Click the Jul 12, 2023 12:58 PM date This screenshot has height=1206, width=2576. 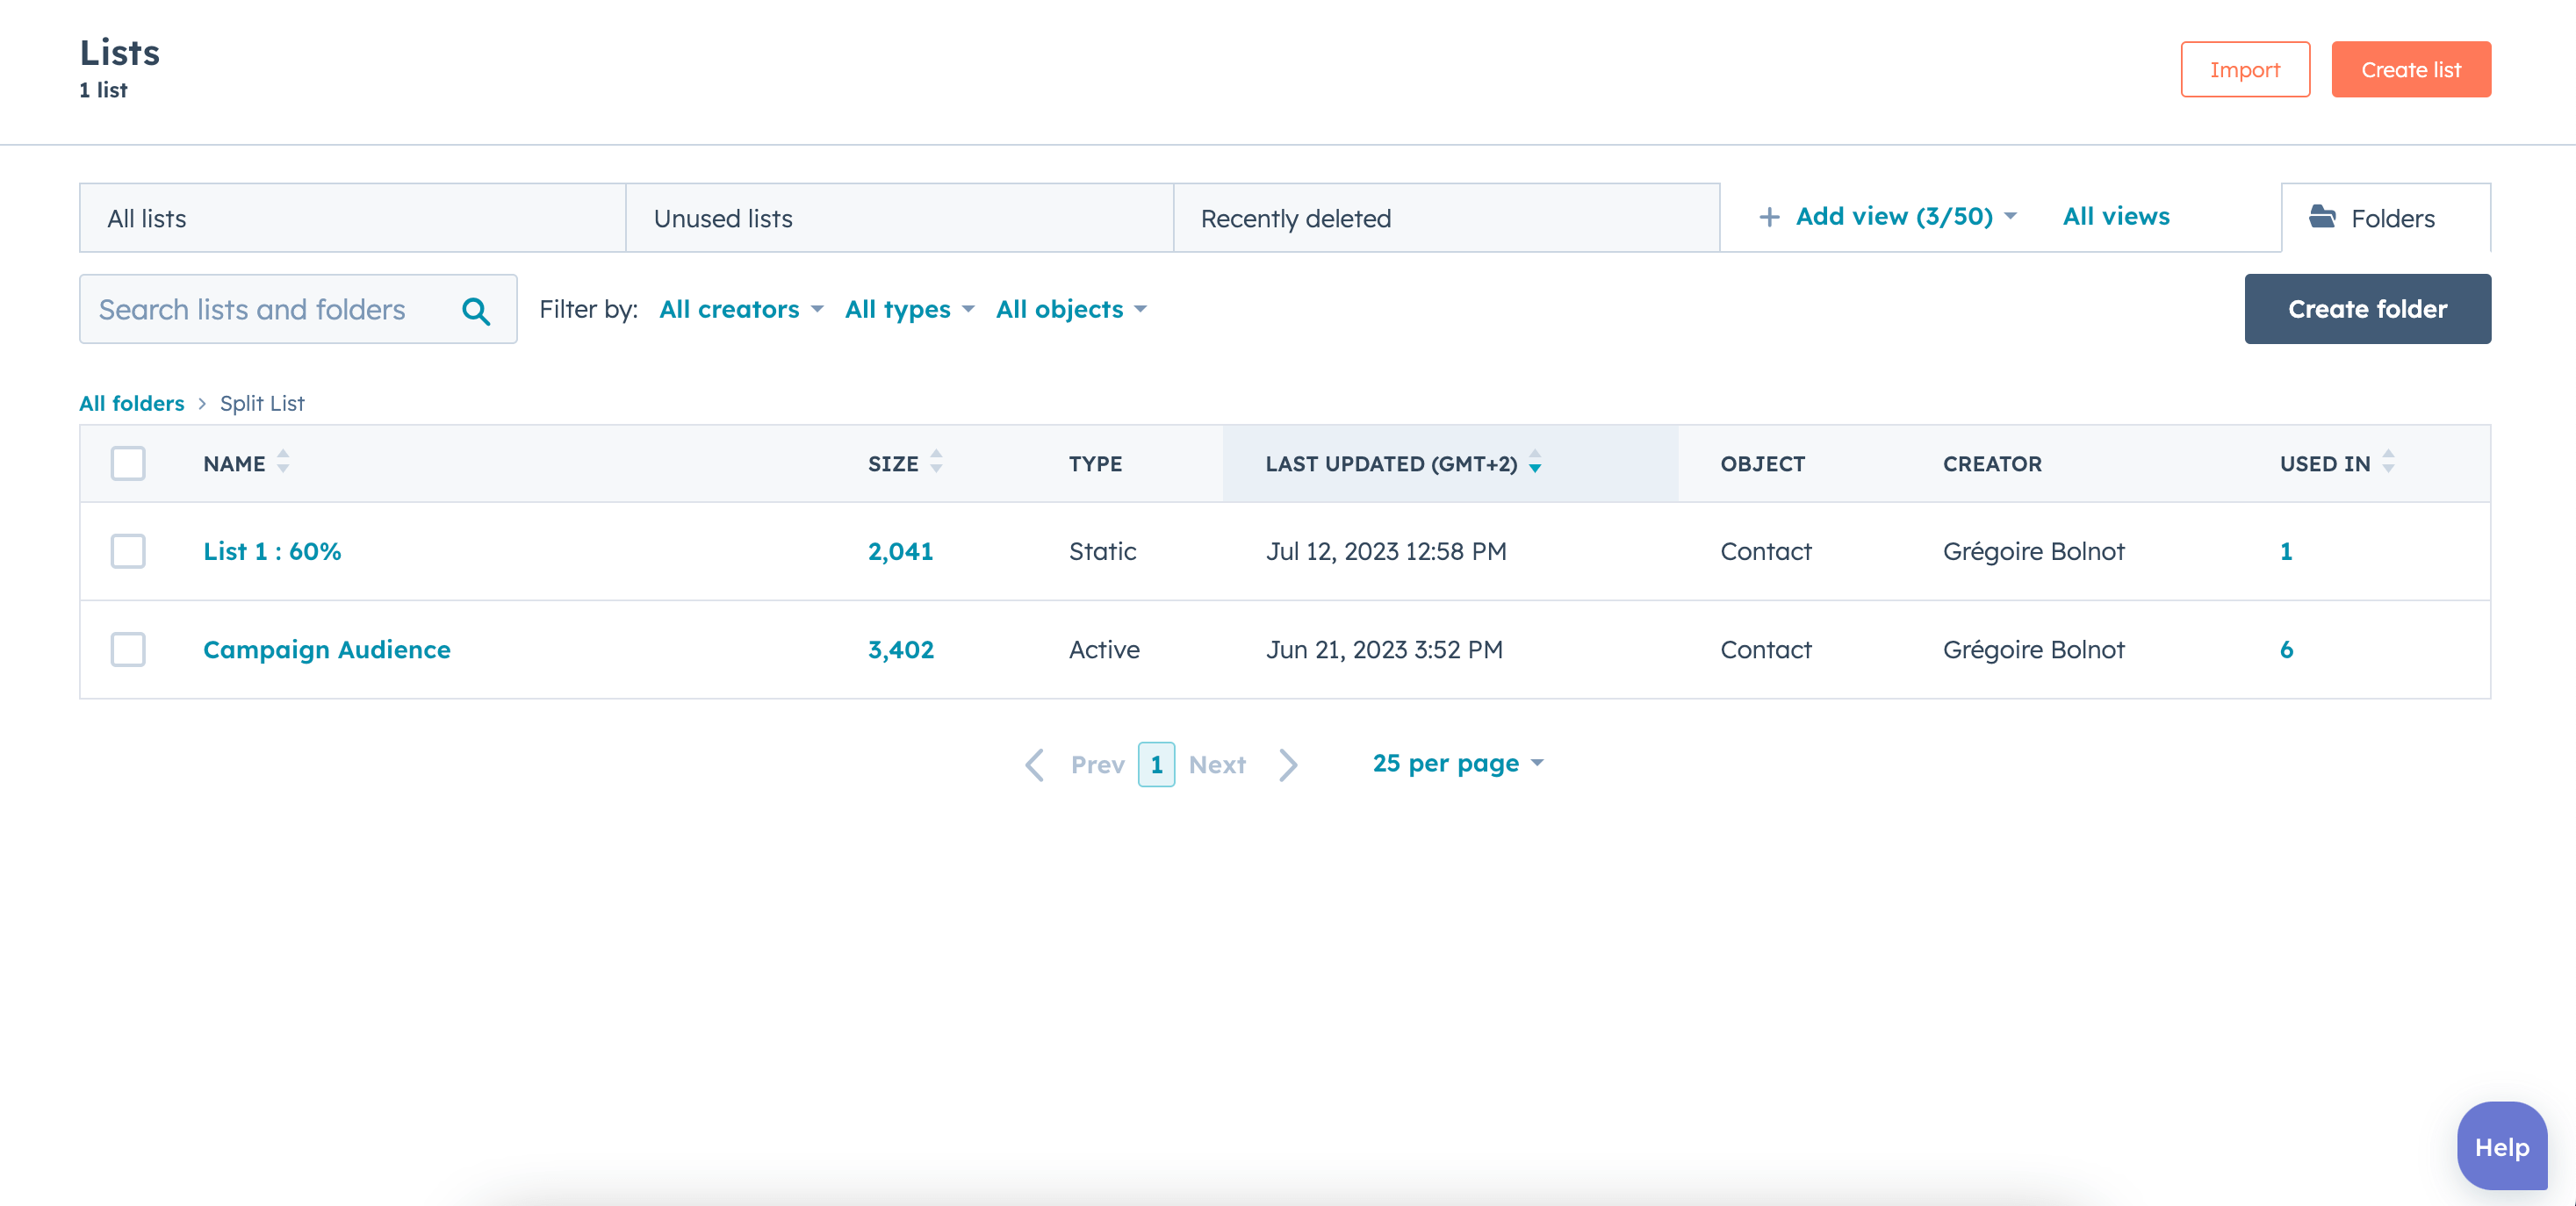[1386, 551]
